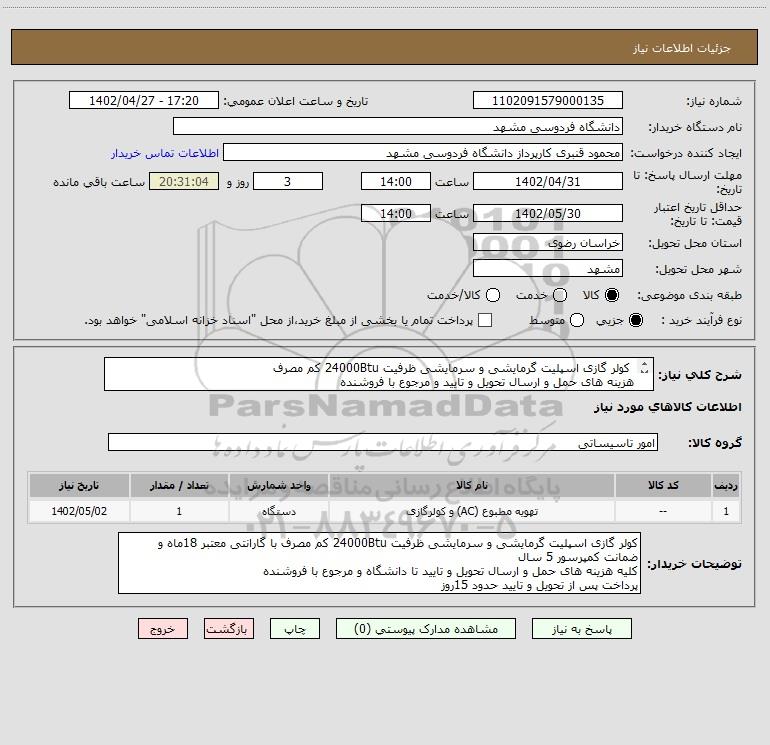The image size is (770, 745).
Task: Click the cell تهویه مطبوع (AC) و کولرگازی
Action: 471,511
